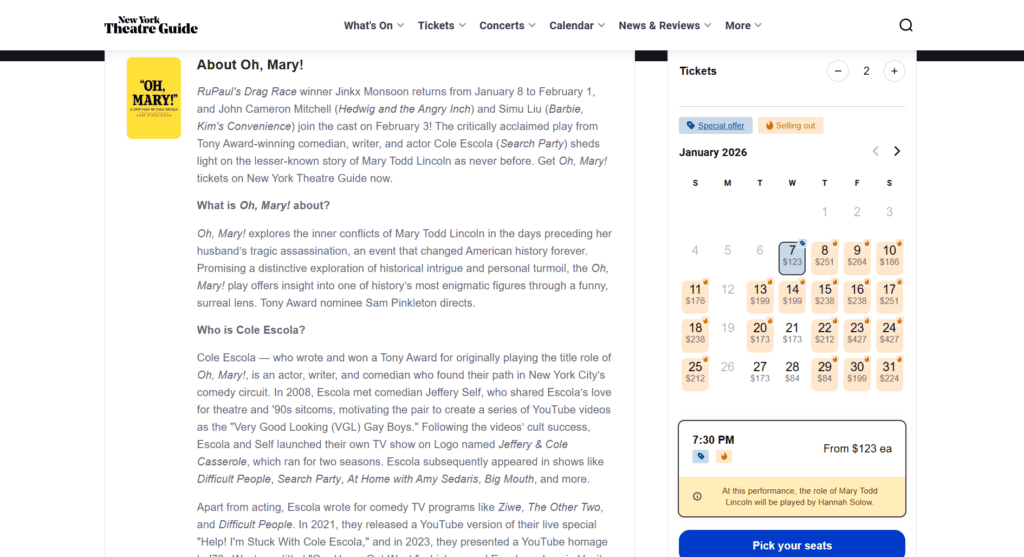Decrease ticket quantity with minus button
Screen dimensions: 1024x557
pos(838,71)
